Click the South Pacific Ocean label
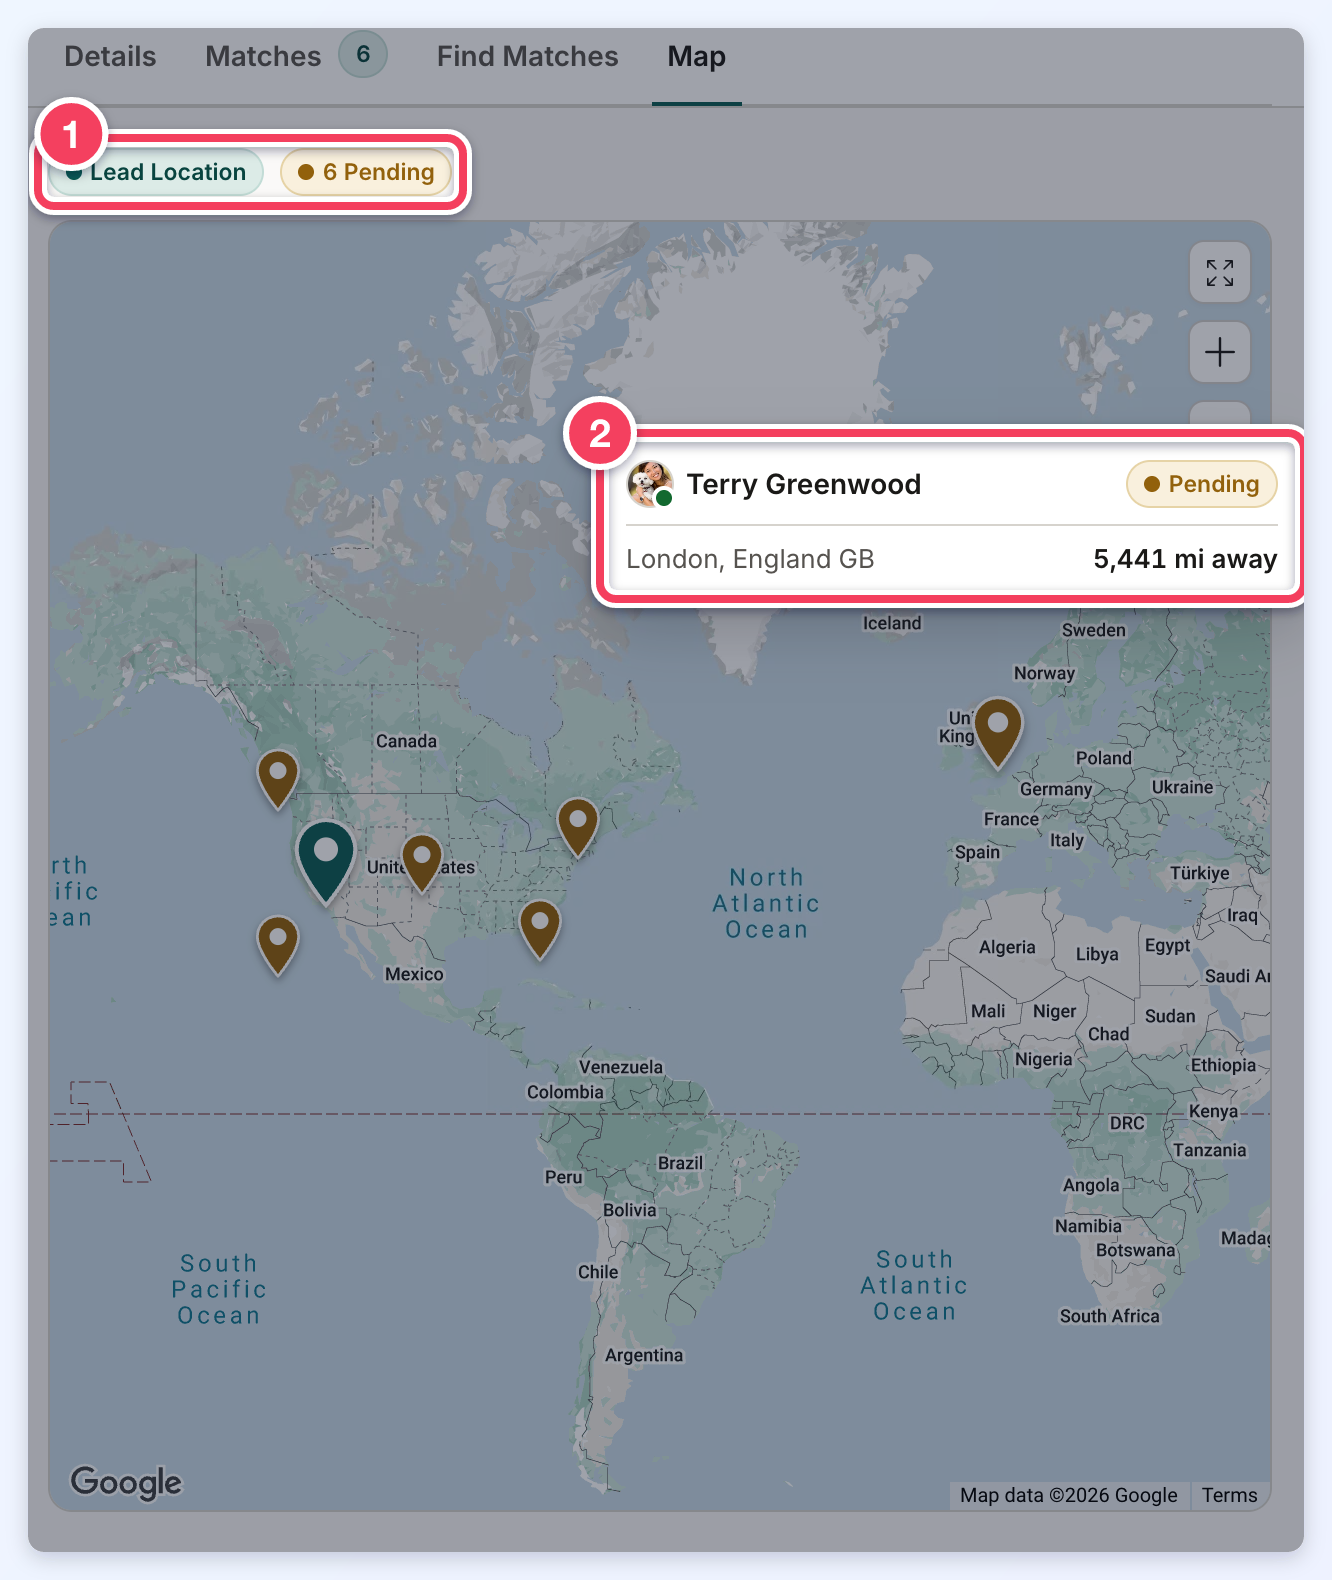1332x1580 pixels. [219, 1289]
